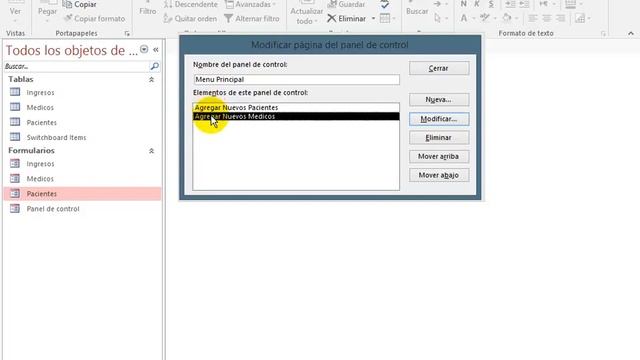Viewport: 640px width, 360px height.
Task: Click the Filtro button
Action: pyautogui.click(x=147, y=11)
